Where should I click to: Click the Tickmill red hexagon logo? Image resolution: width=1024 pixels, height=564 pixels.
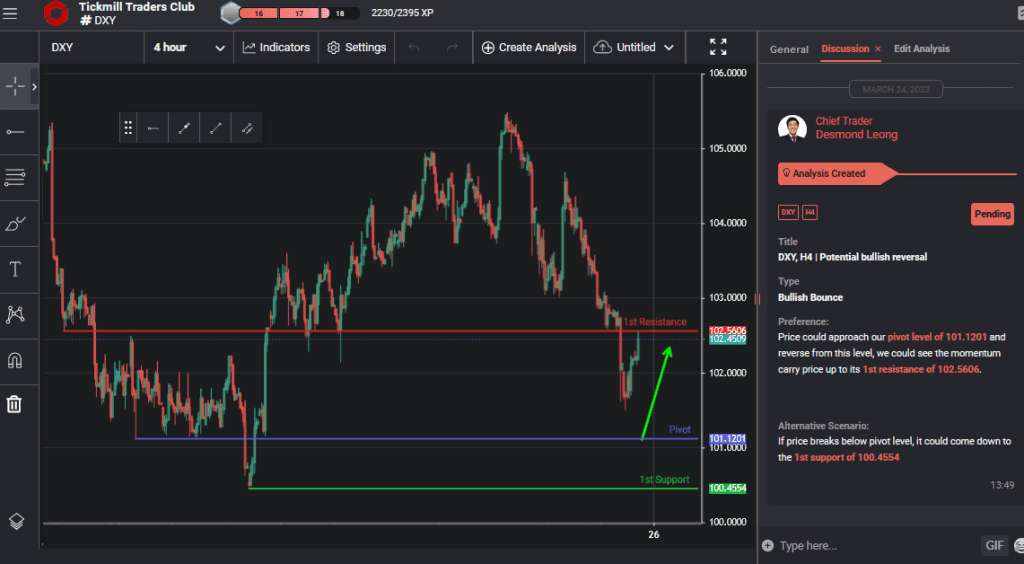point(56,14)
